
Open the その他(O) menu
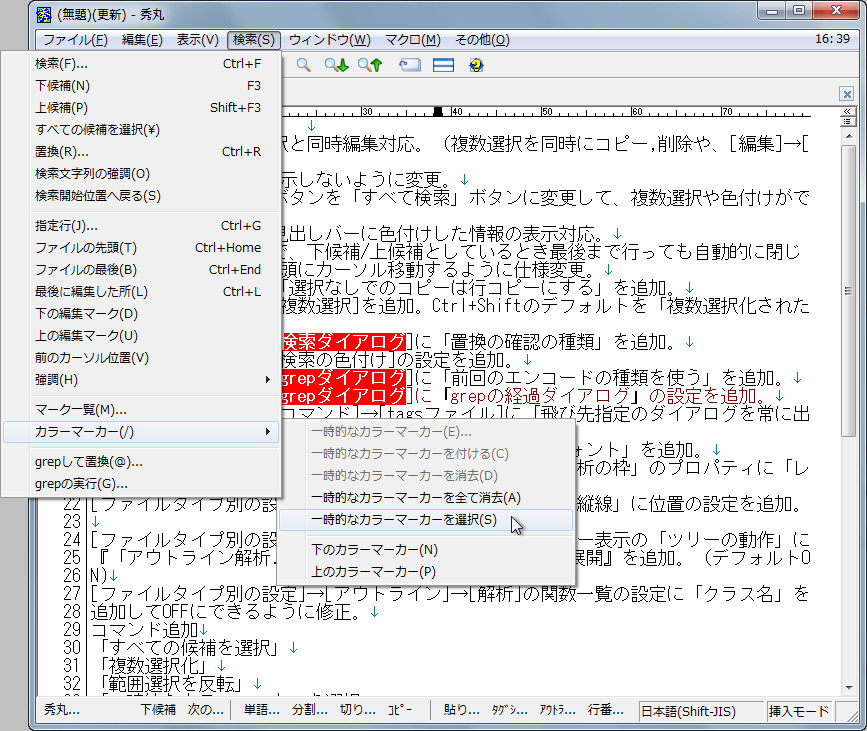pos(482,40)
